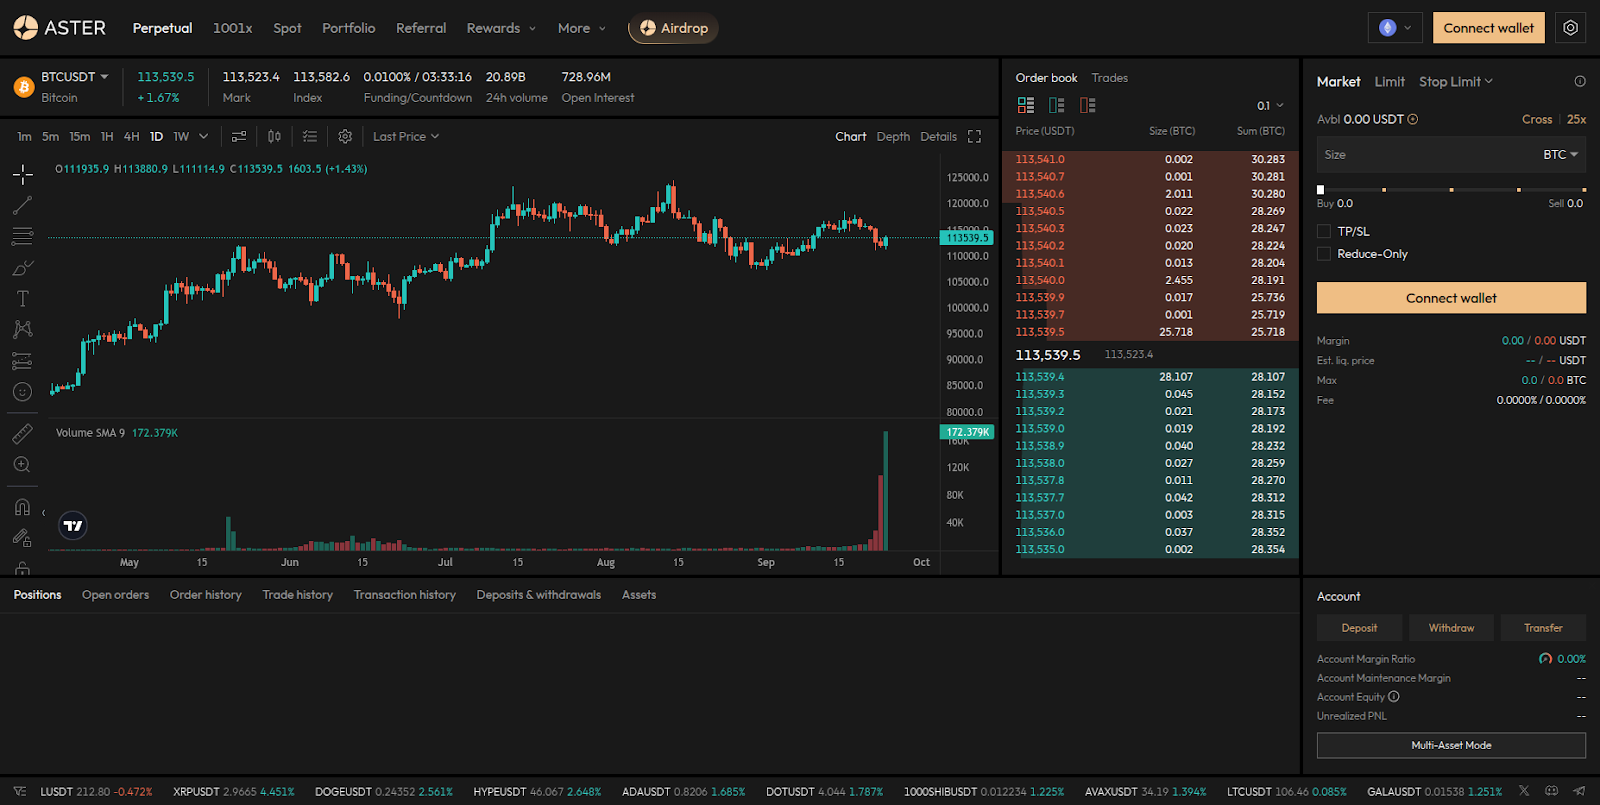Open the network selector dropdown
The image size is (1600, 805).
pyautogui.click(x=1395, y=28)
